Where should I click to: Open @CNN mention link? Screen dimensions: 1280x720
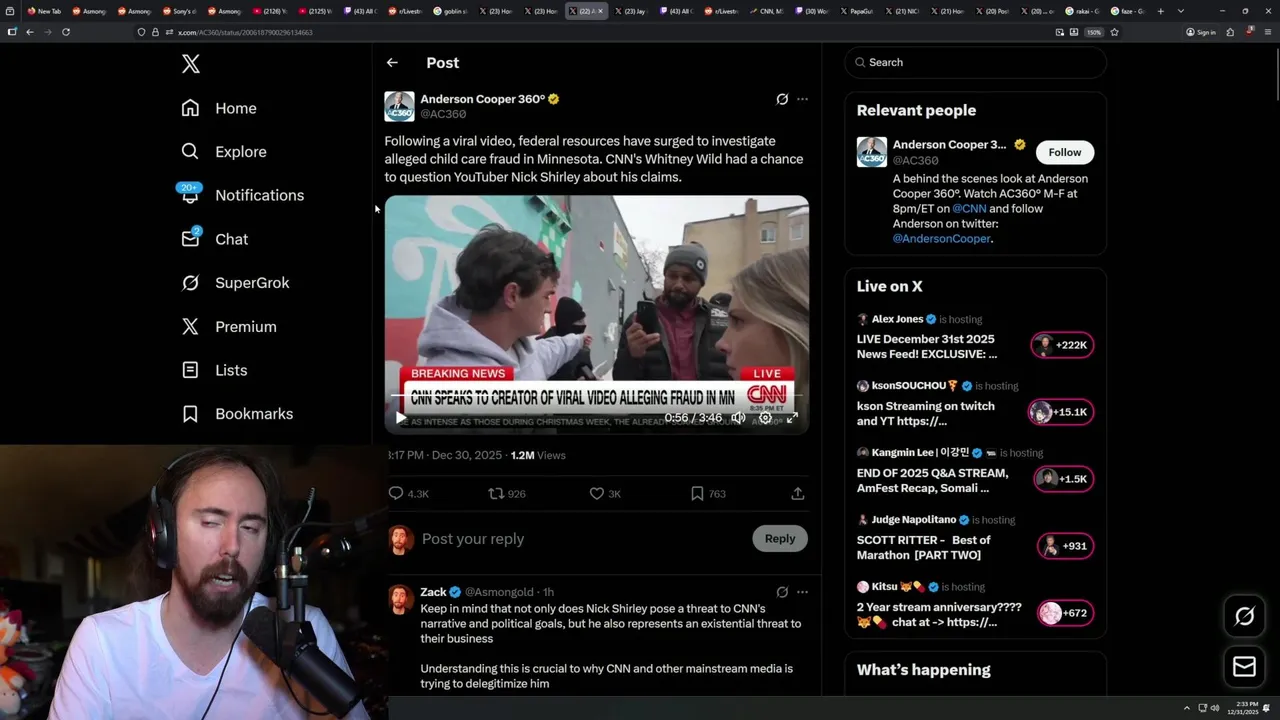coord(969,208)
